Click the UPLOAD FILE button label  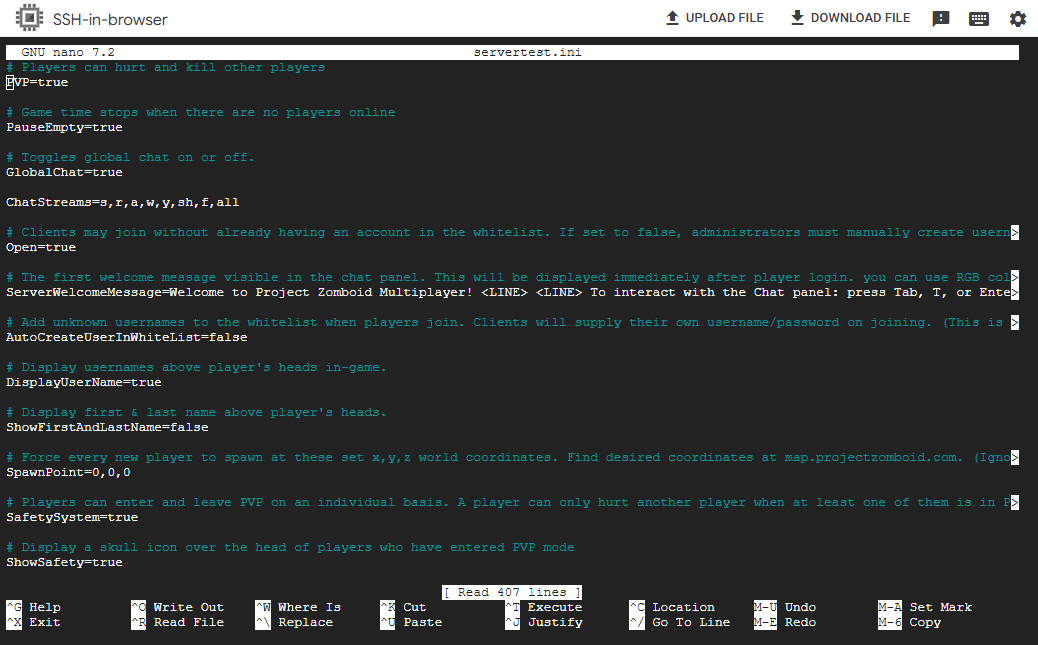point(724,18)
